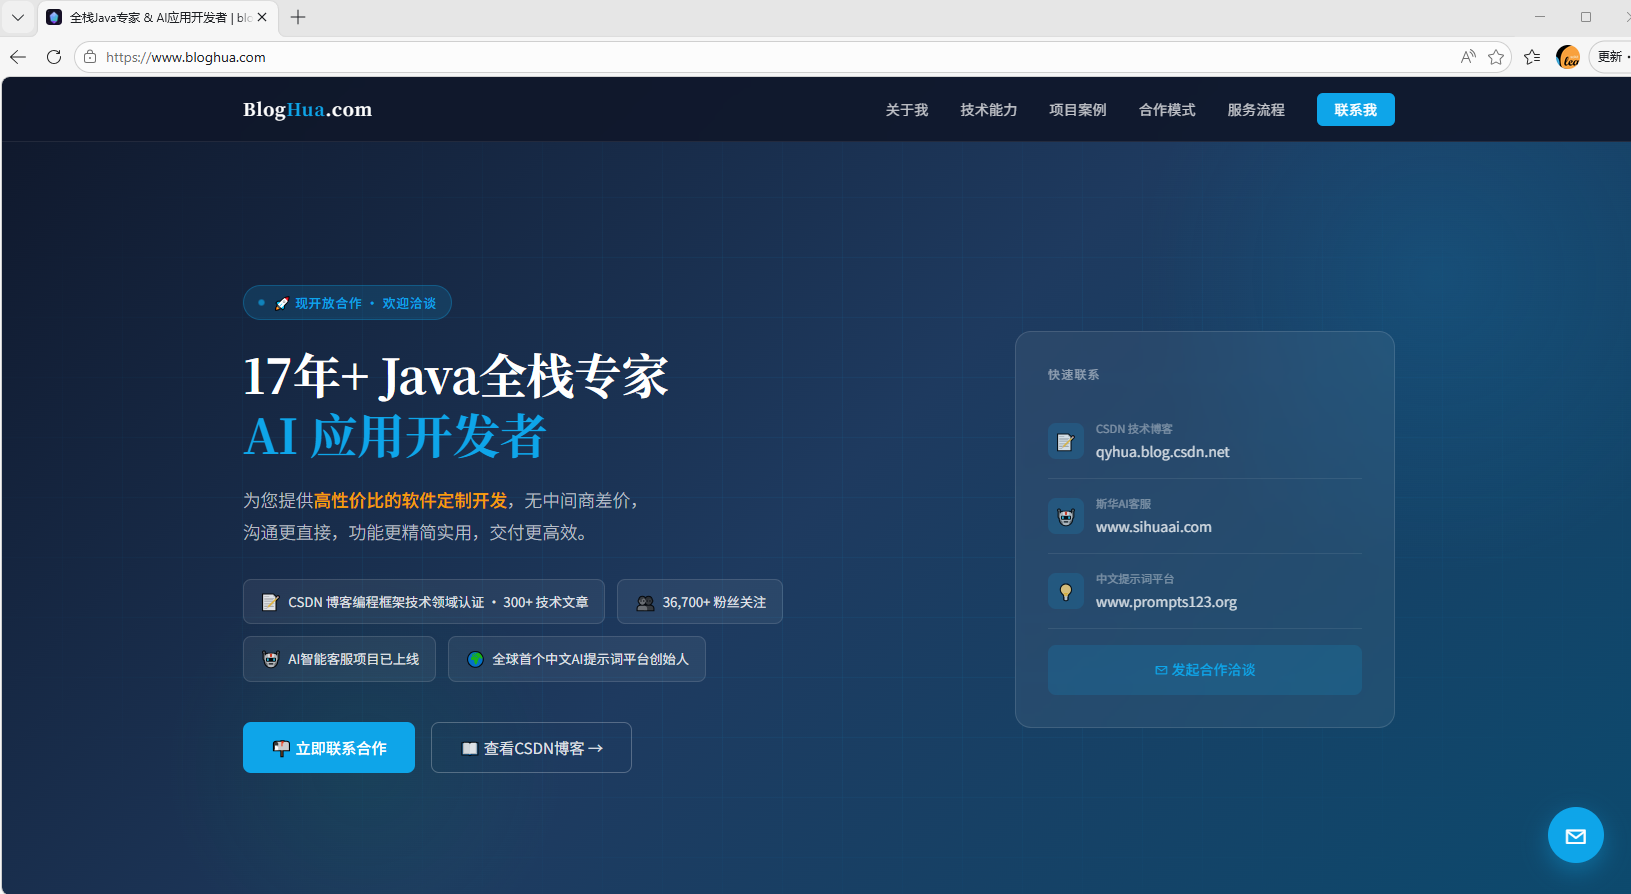
Task: Open the www.sihuaai.com link
Action: pos(1153,527)
